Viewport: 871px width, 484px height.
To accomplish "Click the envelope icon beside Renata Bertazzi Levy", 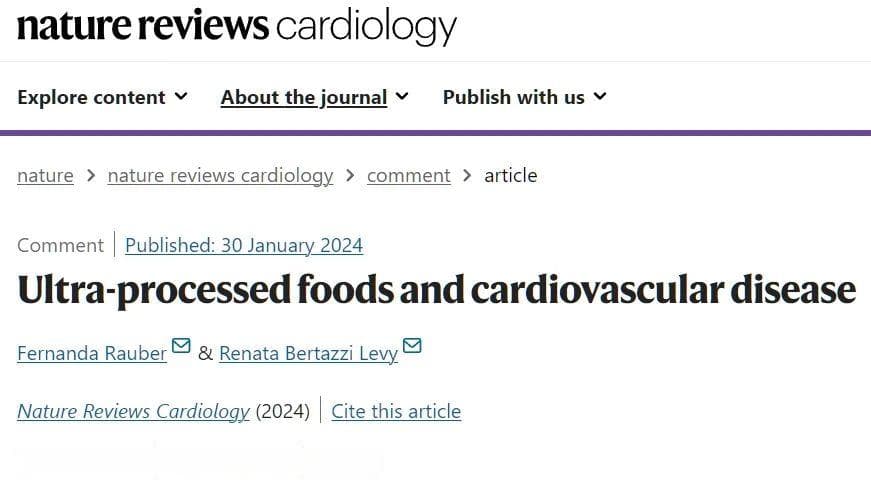I will coord(412,346).
